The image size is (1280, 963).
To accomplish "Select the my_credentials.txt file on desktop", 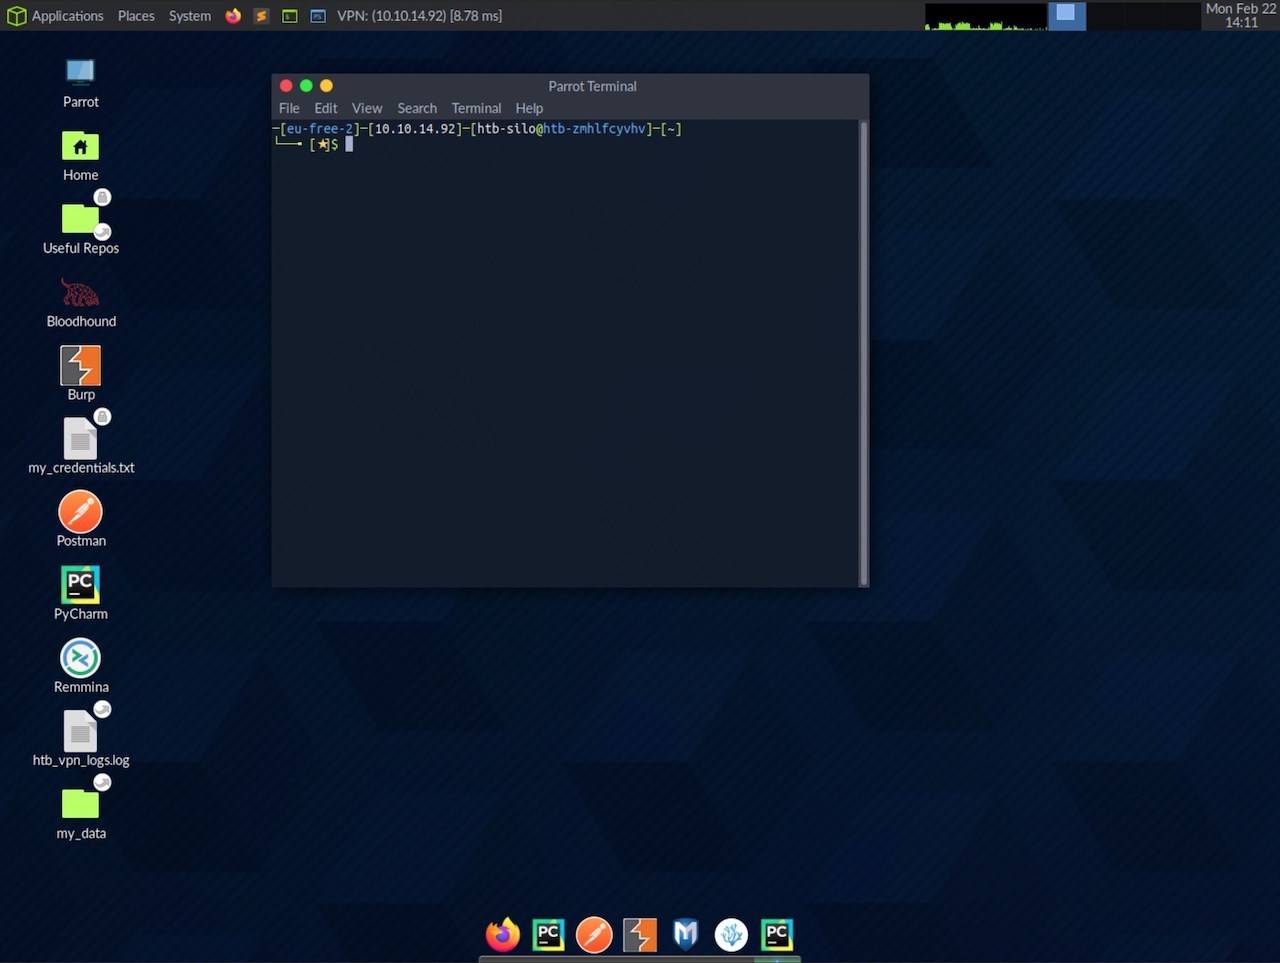I will point(81,440).
